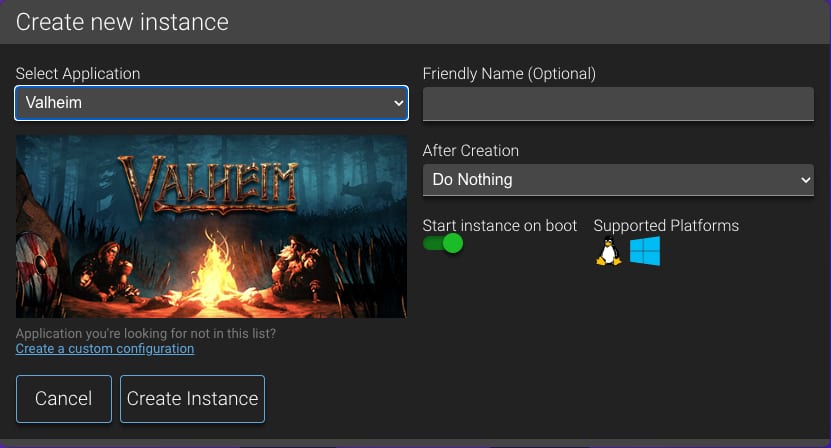The image size is (831, 448).
Task: Click the Windows logo platform icon
Action: 645,251
